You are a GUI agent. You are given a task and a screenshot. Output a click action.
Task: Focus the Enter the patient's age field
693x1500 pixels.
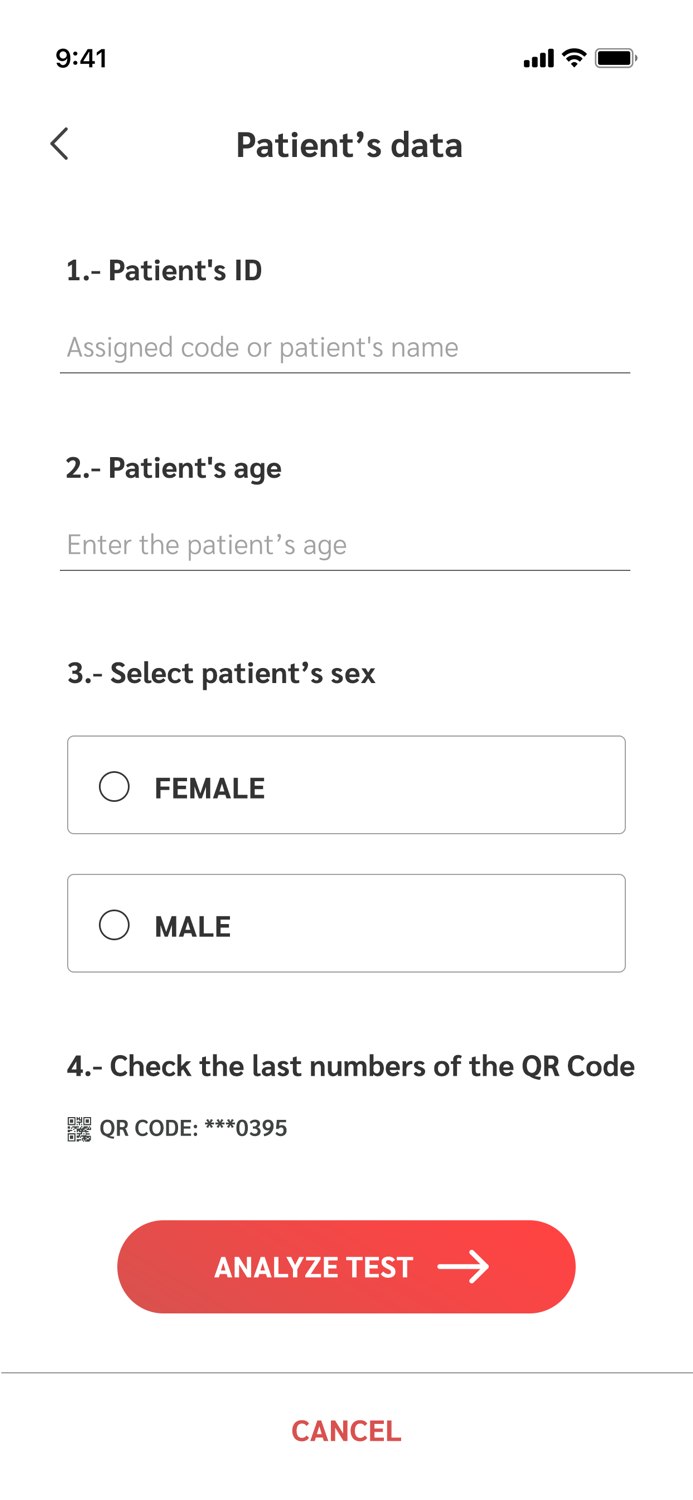pos(344,545)
